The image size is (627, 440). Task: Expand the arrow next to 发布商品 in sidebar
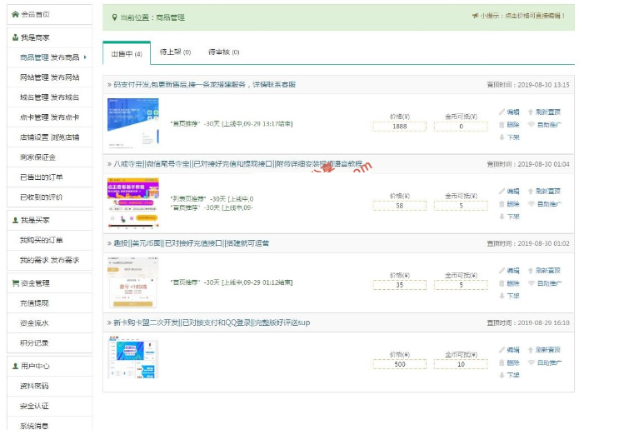pos(86,57)
